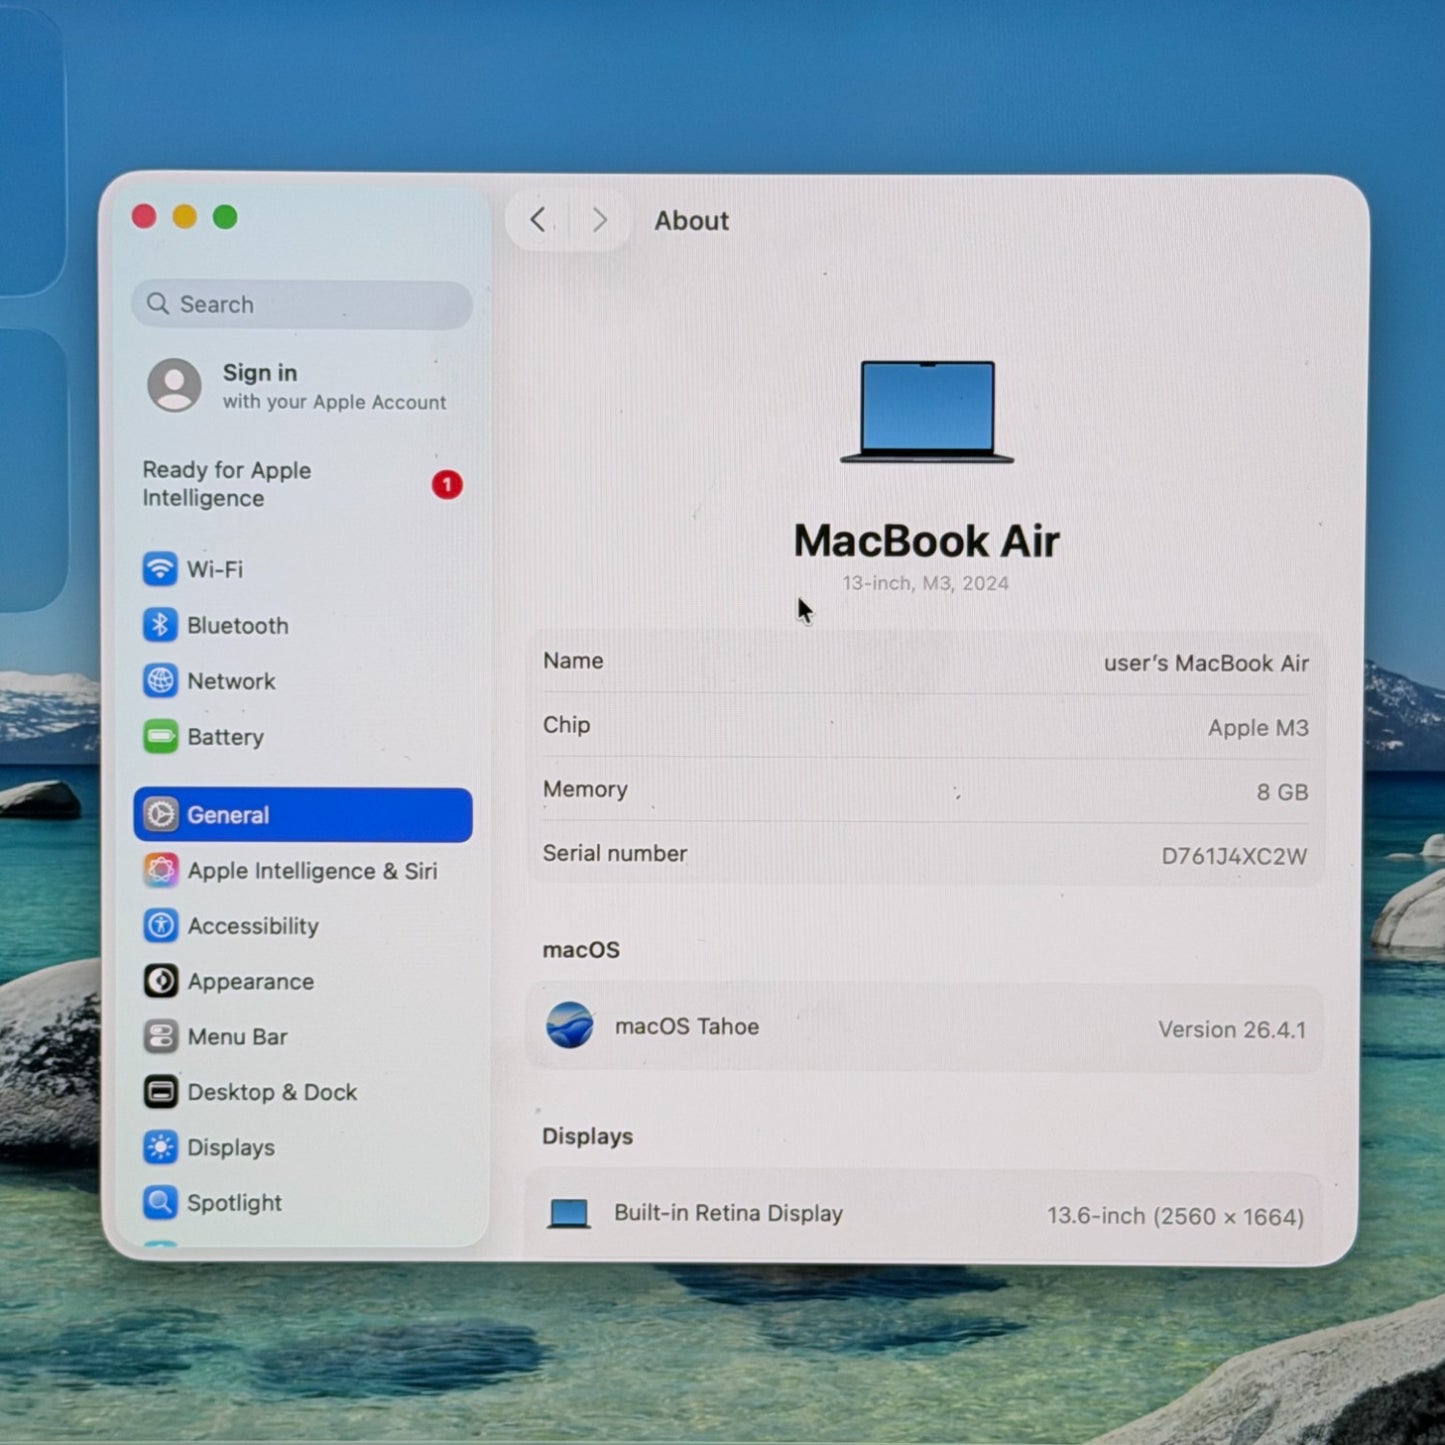Open the Menu Bar settings icon
This screenshot has height=1445, width=1445.
point(160,1037)
